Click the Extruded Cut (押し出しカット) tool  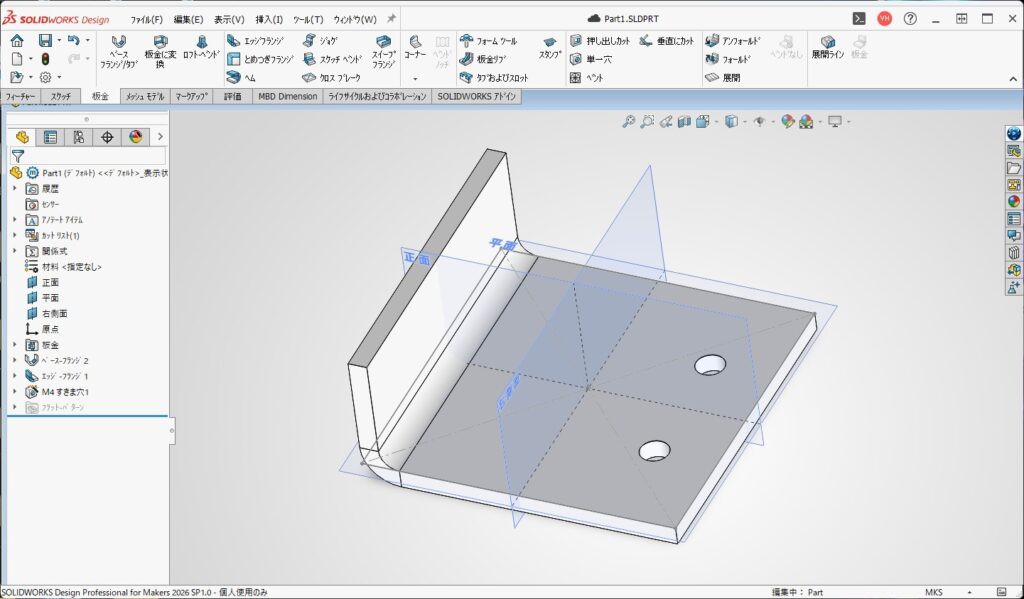pos(600,41)
